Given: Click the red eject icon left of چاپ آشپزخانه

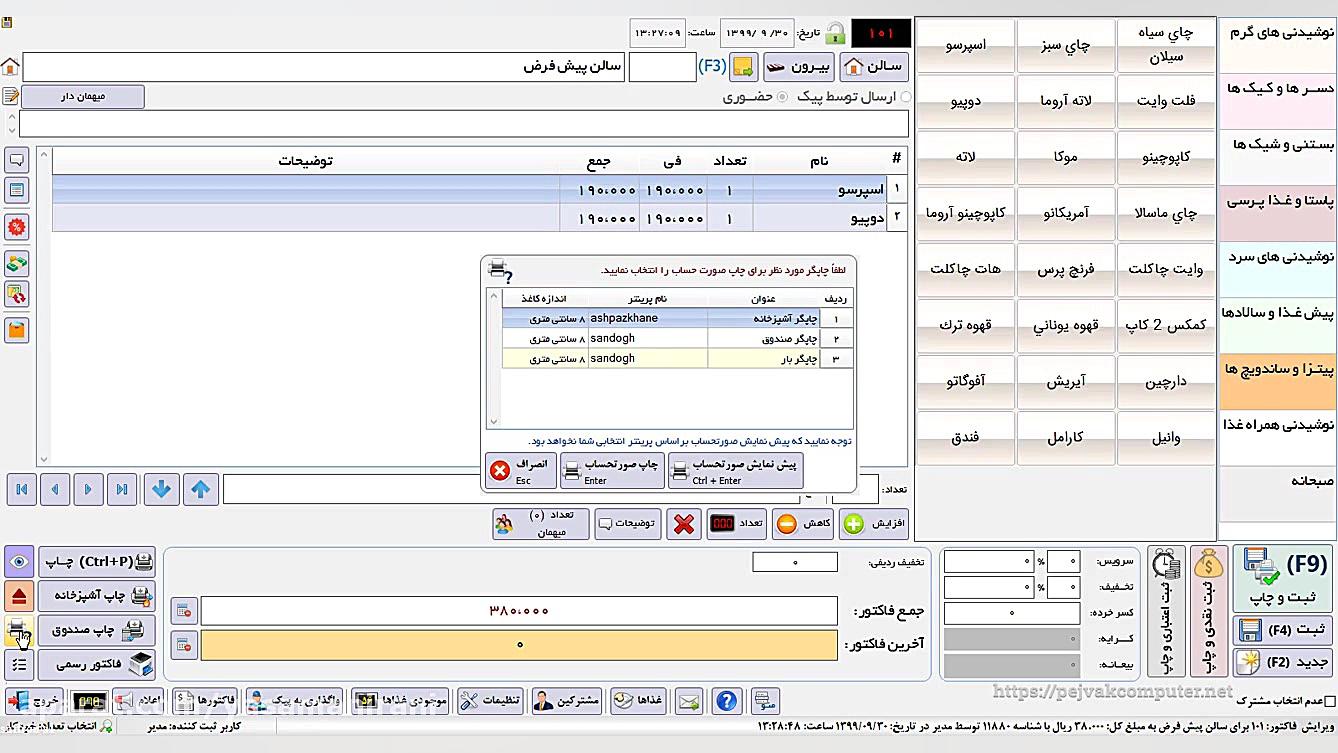Looking at the screenshot, I should click(19, 596).
